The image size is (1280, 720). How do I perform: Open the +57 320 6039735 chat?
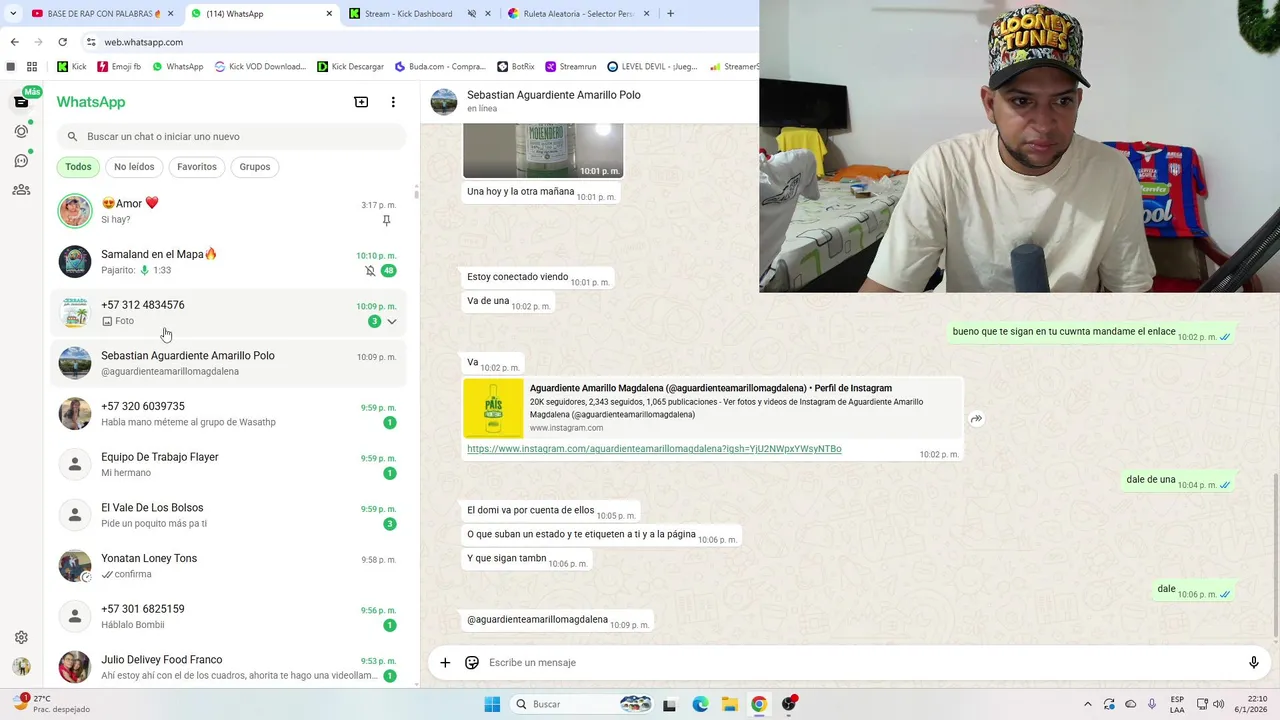coord(228,414)
